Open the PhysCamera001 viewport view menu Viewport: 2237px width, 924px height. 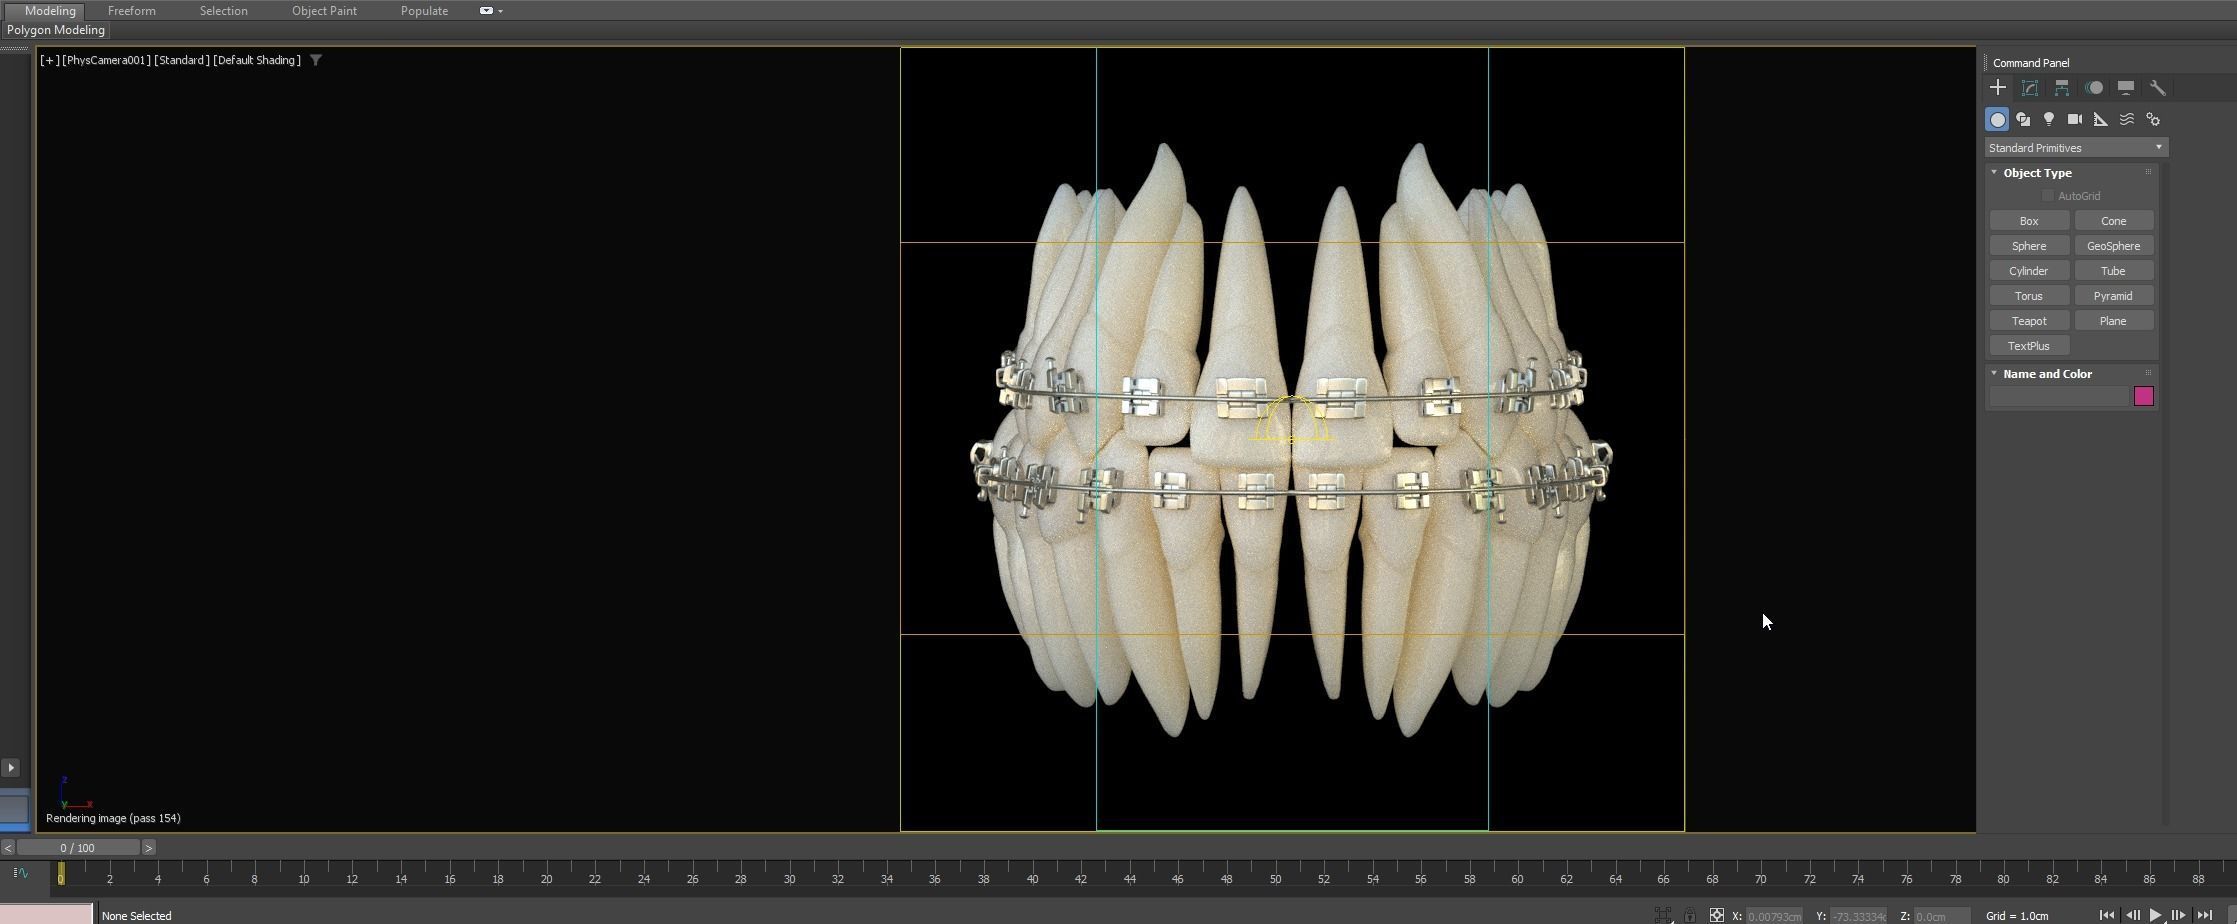click(x=106, y=60)
